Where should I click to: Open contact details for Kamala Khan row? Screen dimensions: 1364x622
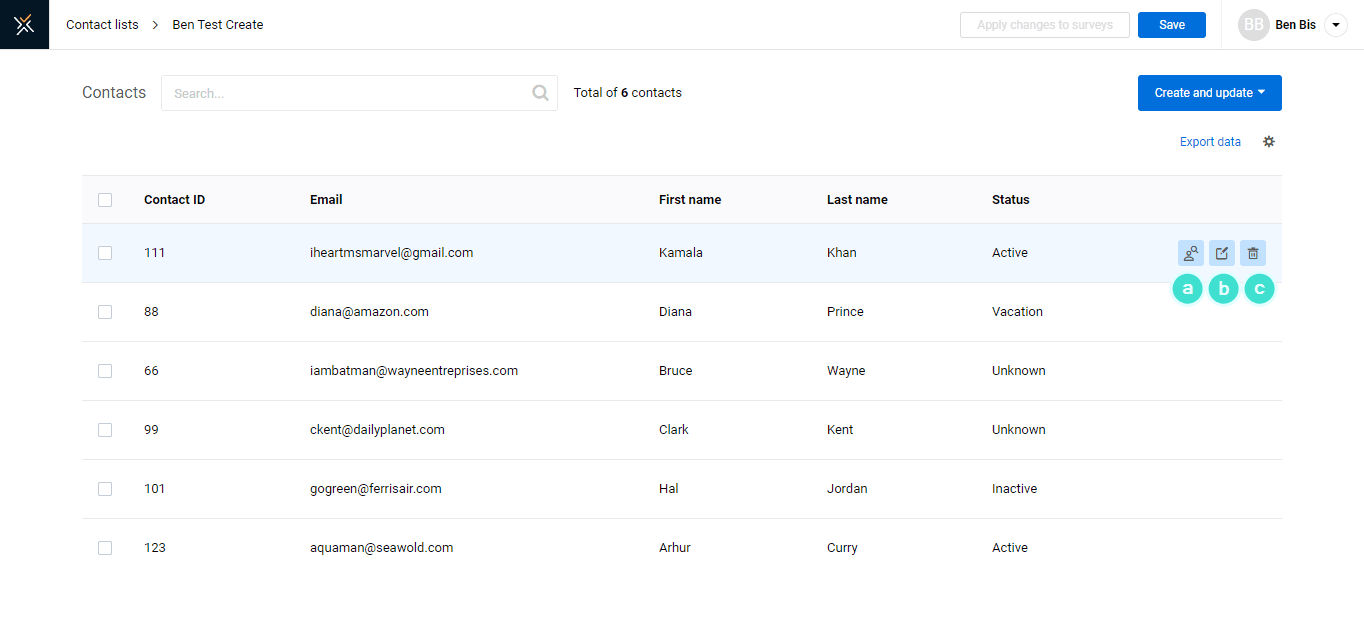point(1191,253)
